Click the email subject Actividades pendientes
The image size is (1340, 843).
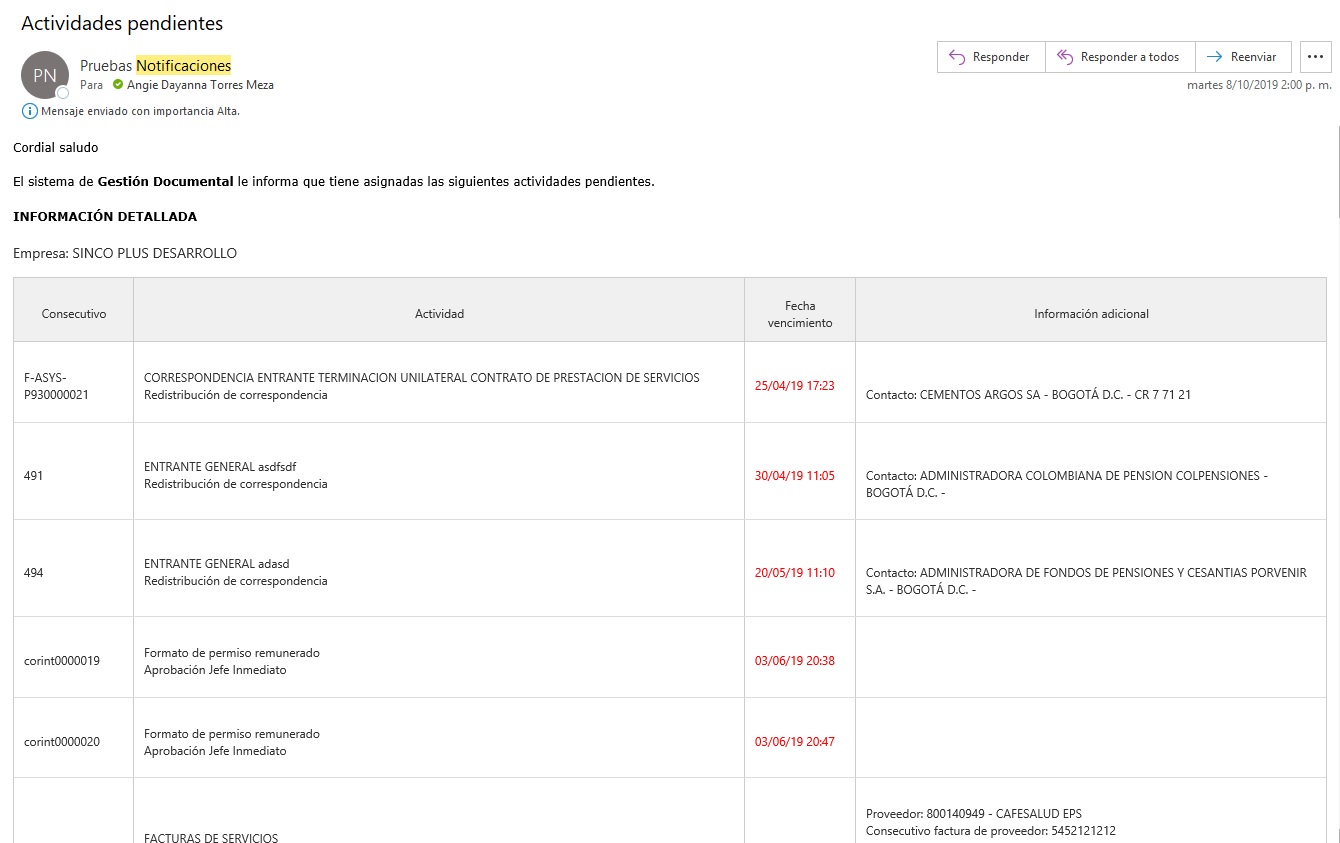pos(122,23)
